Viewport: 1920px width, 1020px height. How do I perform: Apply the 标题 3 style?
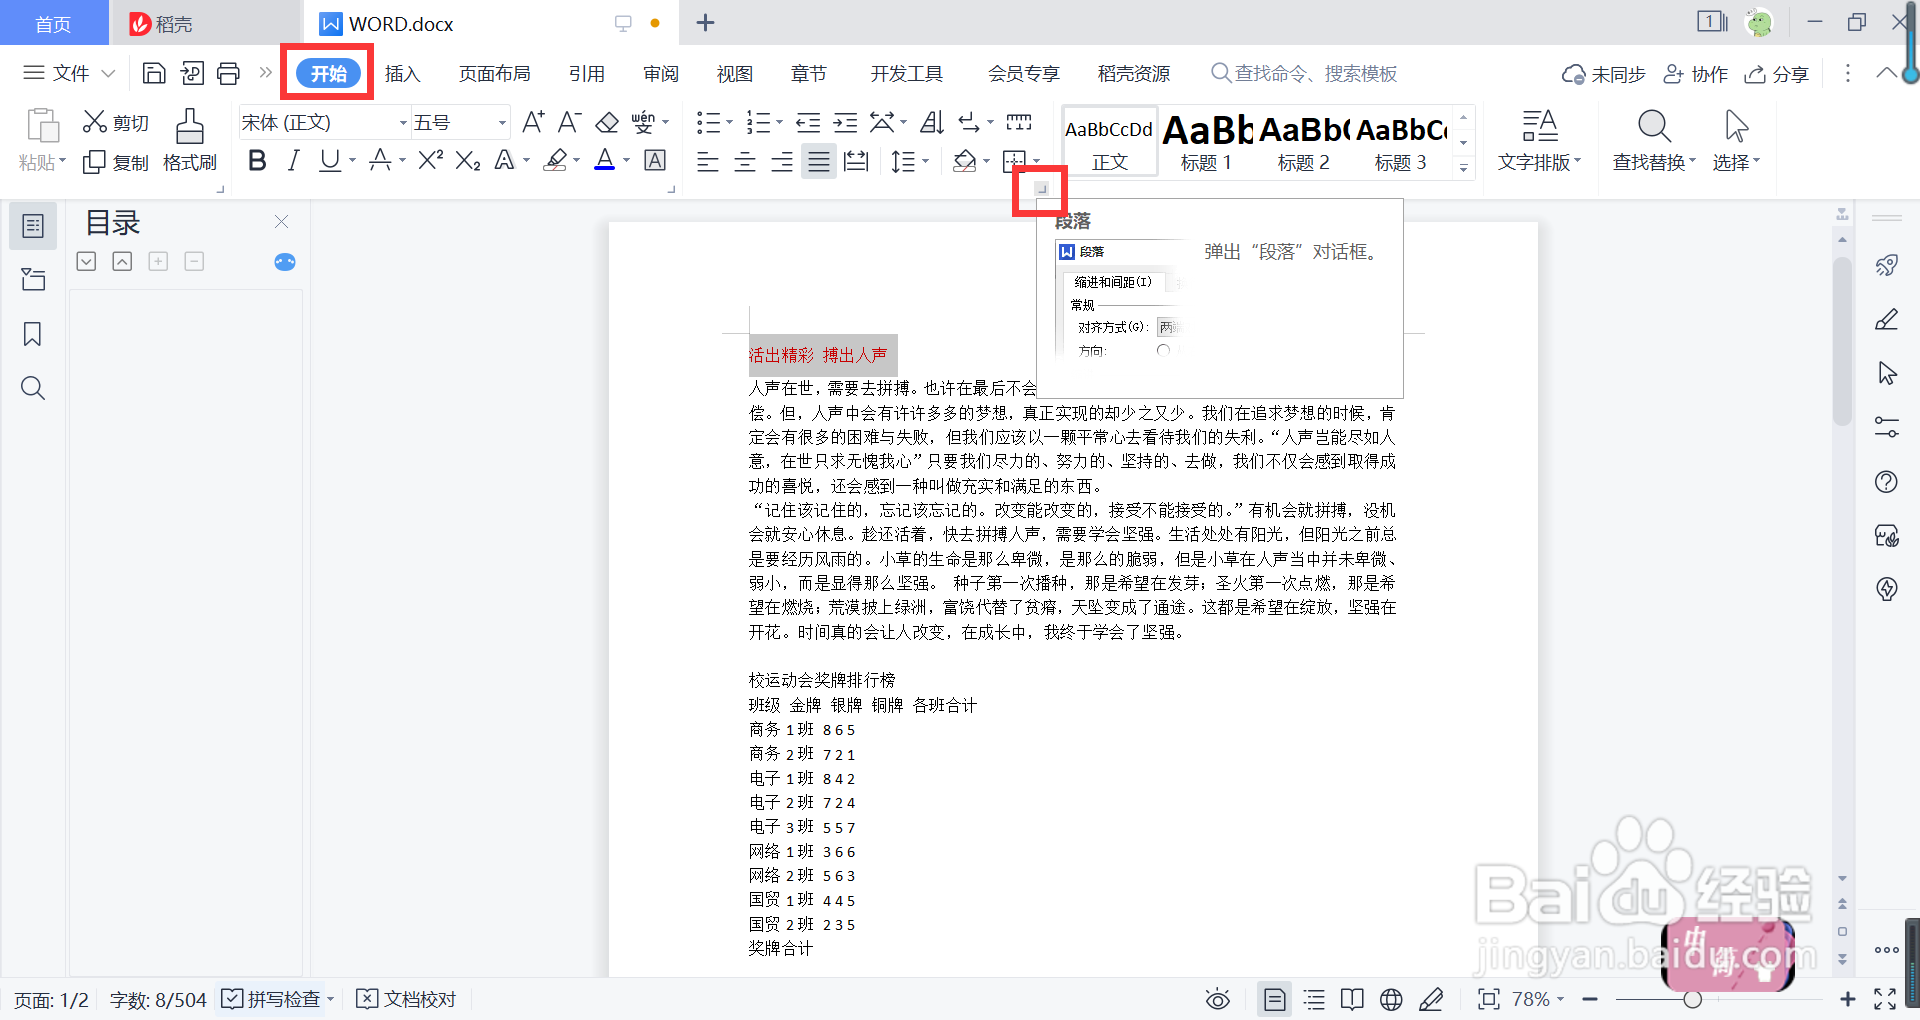point(1400,141)
